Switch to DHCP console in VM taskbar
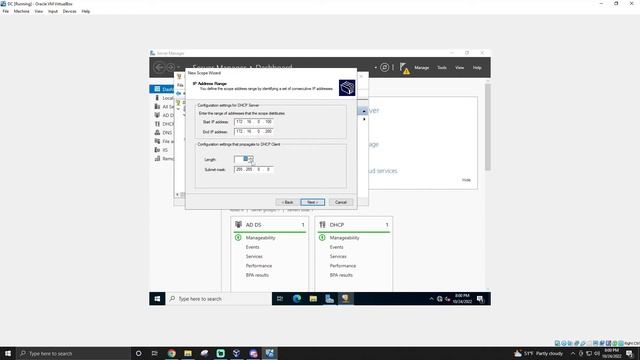640x360 pixels. tap(345, 299)
